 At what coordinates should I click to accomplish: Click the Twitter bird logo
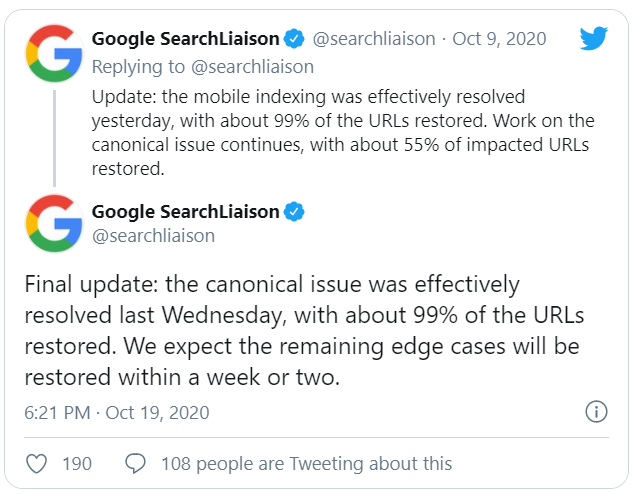click(593, 38)
